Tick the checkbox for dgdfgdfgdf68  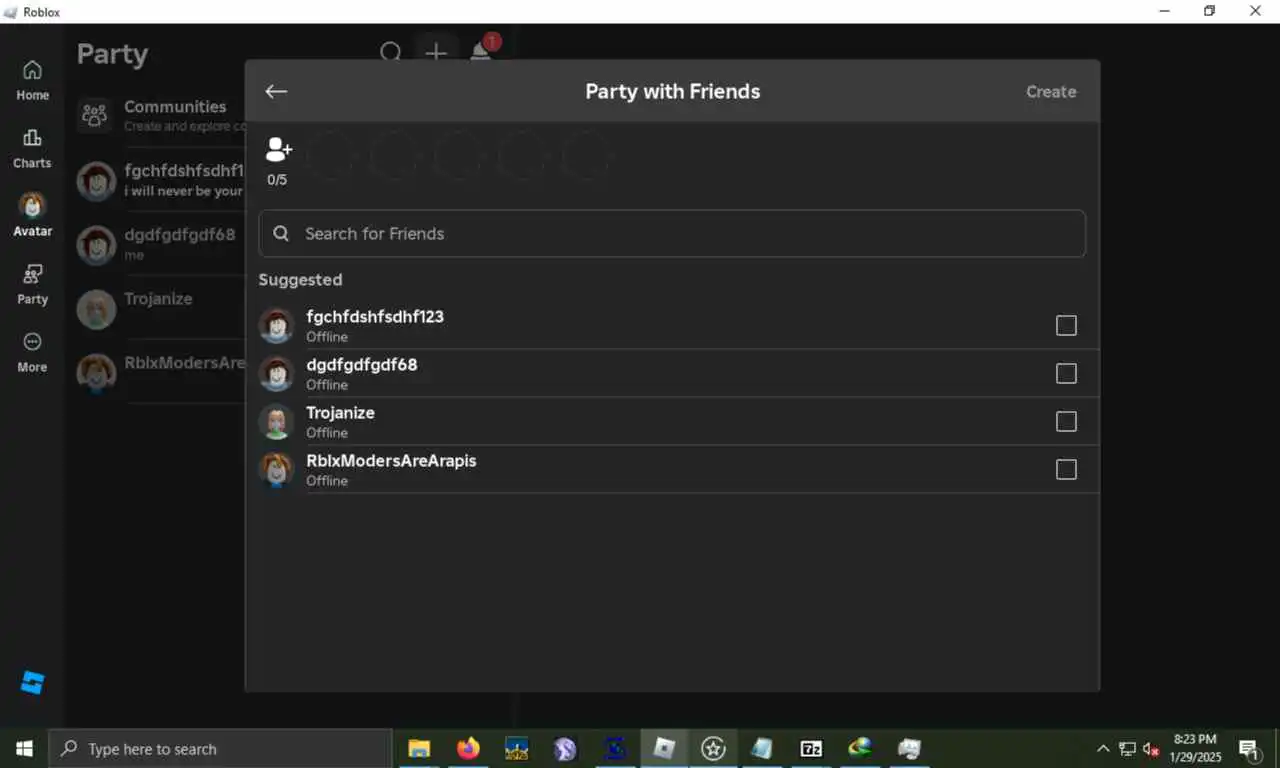(x=1066, y=373)
